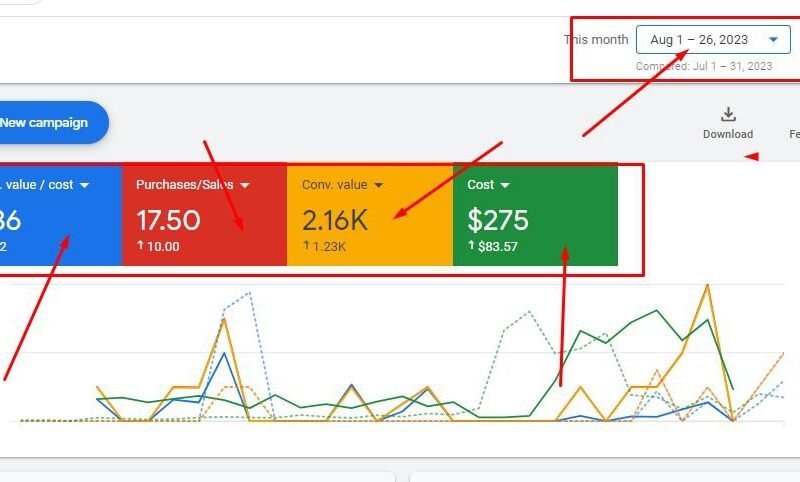The width and height of the screenshot is (800, 482).
Task: Click the This month label
Action: tap(596, 40)
